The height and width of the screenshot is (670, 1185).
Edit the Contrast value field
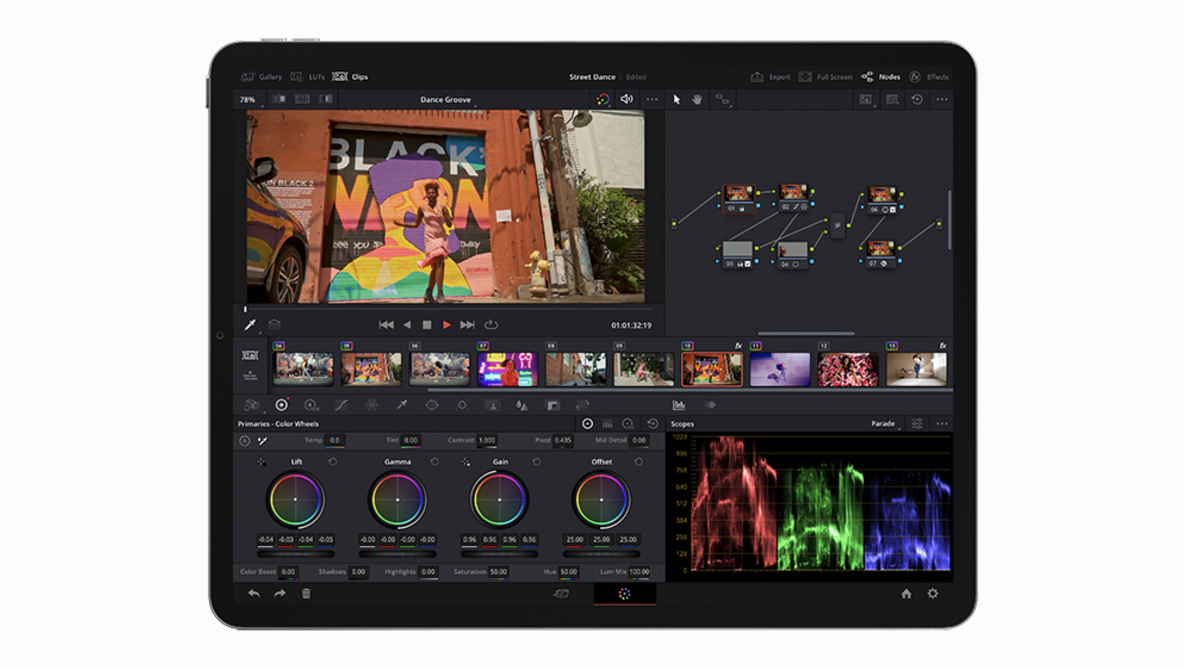click(x=487, y=440)
